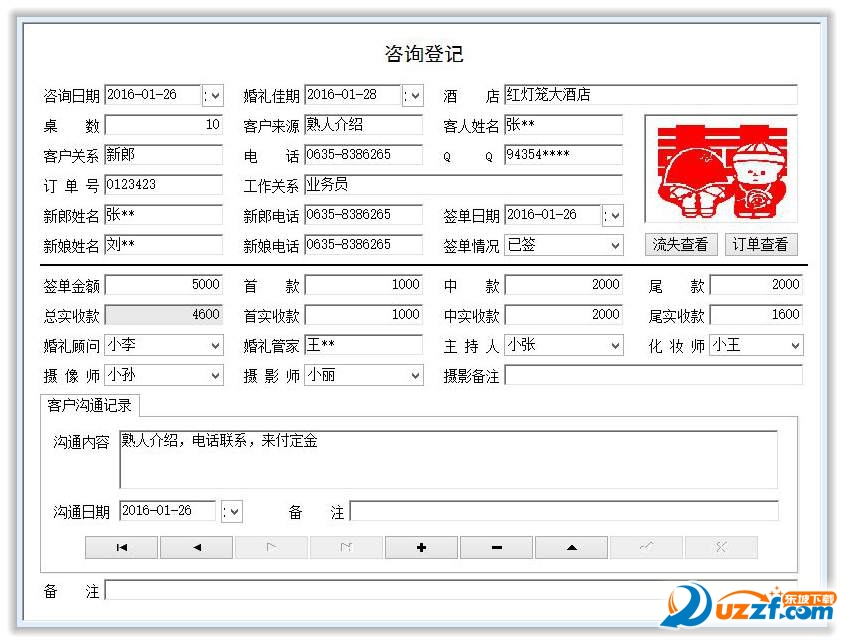Go to the prior record icon
The image size is (844, 644).
click(x=196, y=547)
